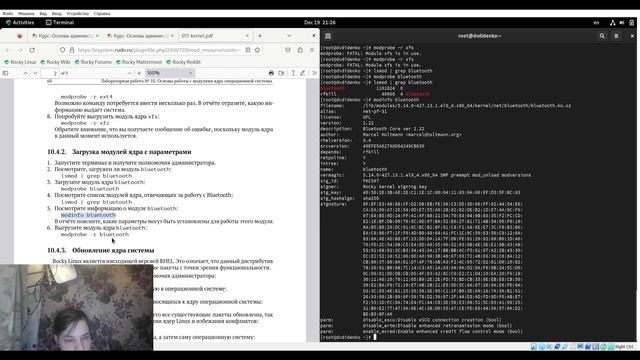Print the PDF document
640x360 pixels.
[271, 73]
